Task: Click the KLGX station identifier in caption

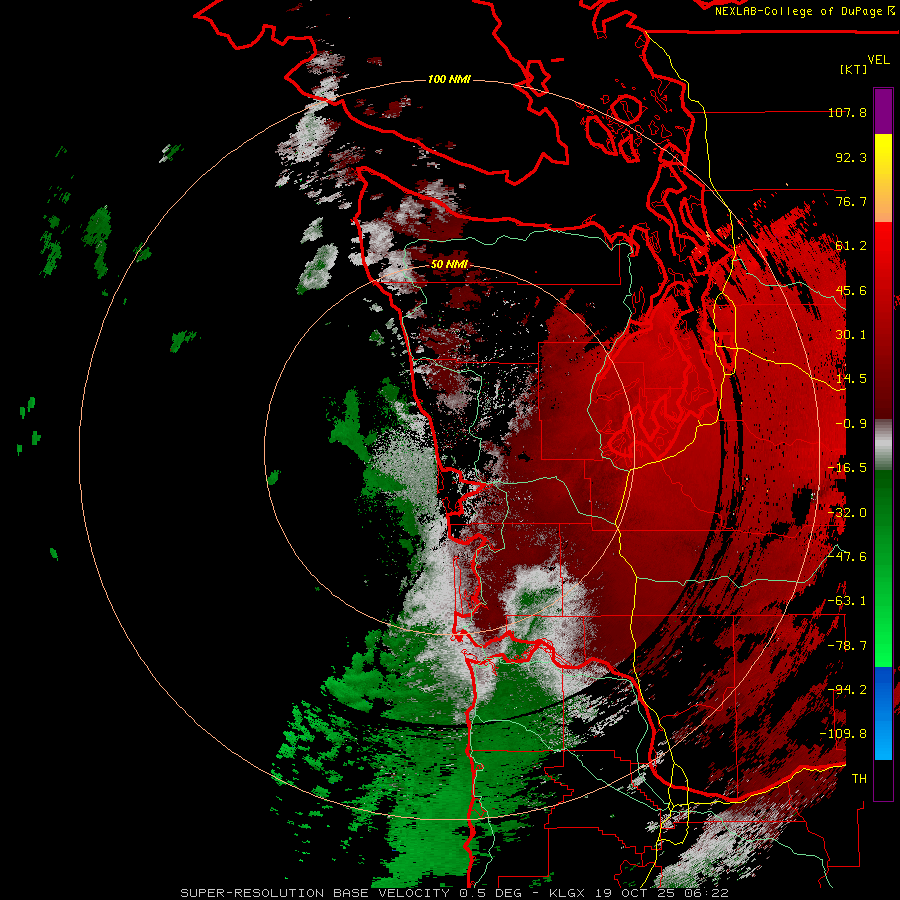Action: (x=569, y=893)
